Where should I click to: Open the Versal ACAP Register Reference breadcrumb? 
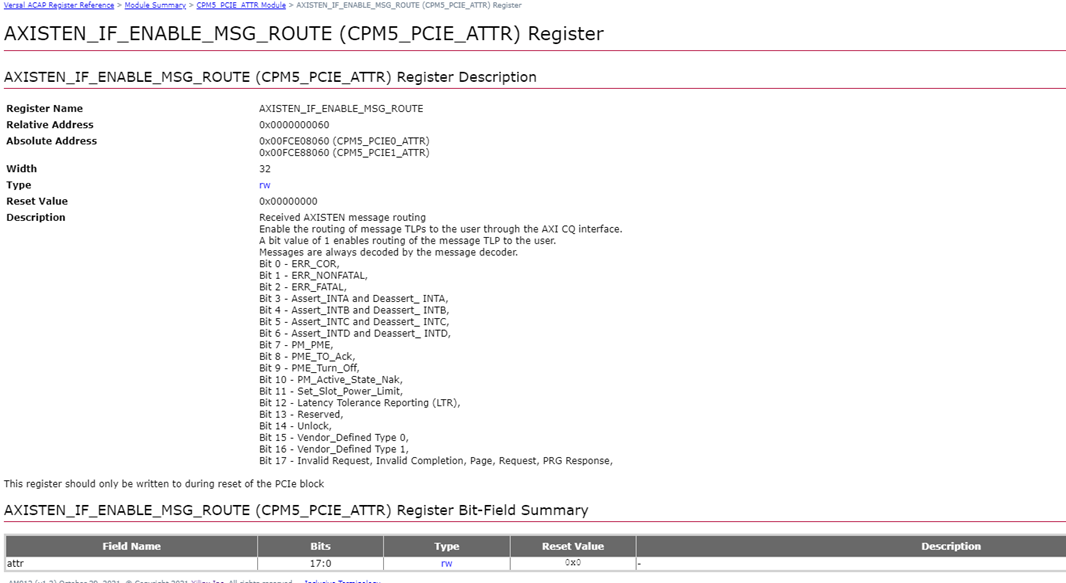[x=59, y=5]
